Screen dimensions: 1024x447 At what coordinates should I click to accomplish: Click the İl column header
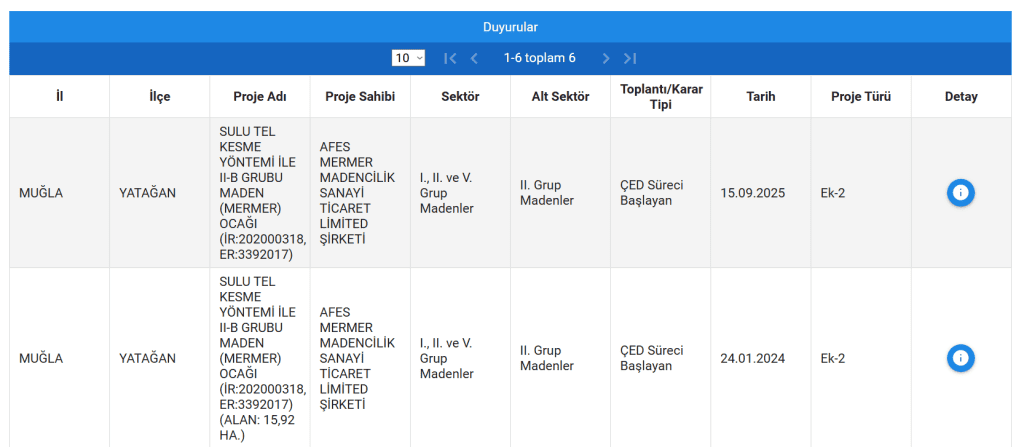coord(60,97)
